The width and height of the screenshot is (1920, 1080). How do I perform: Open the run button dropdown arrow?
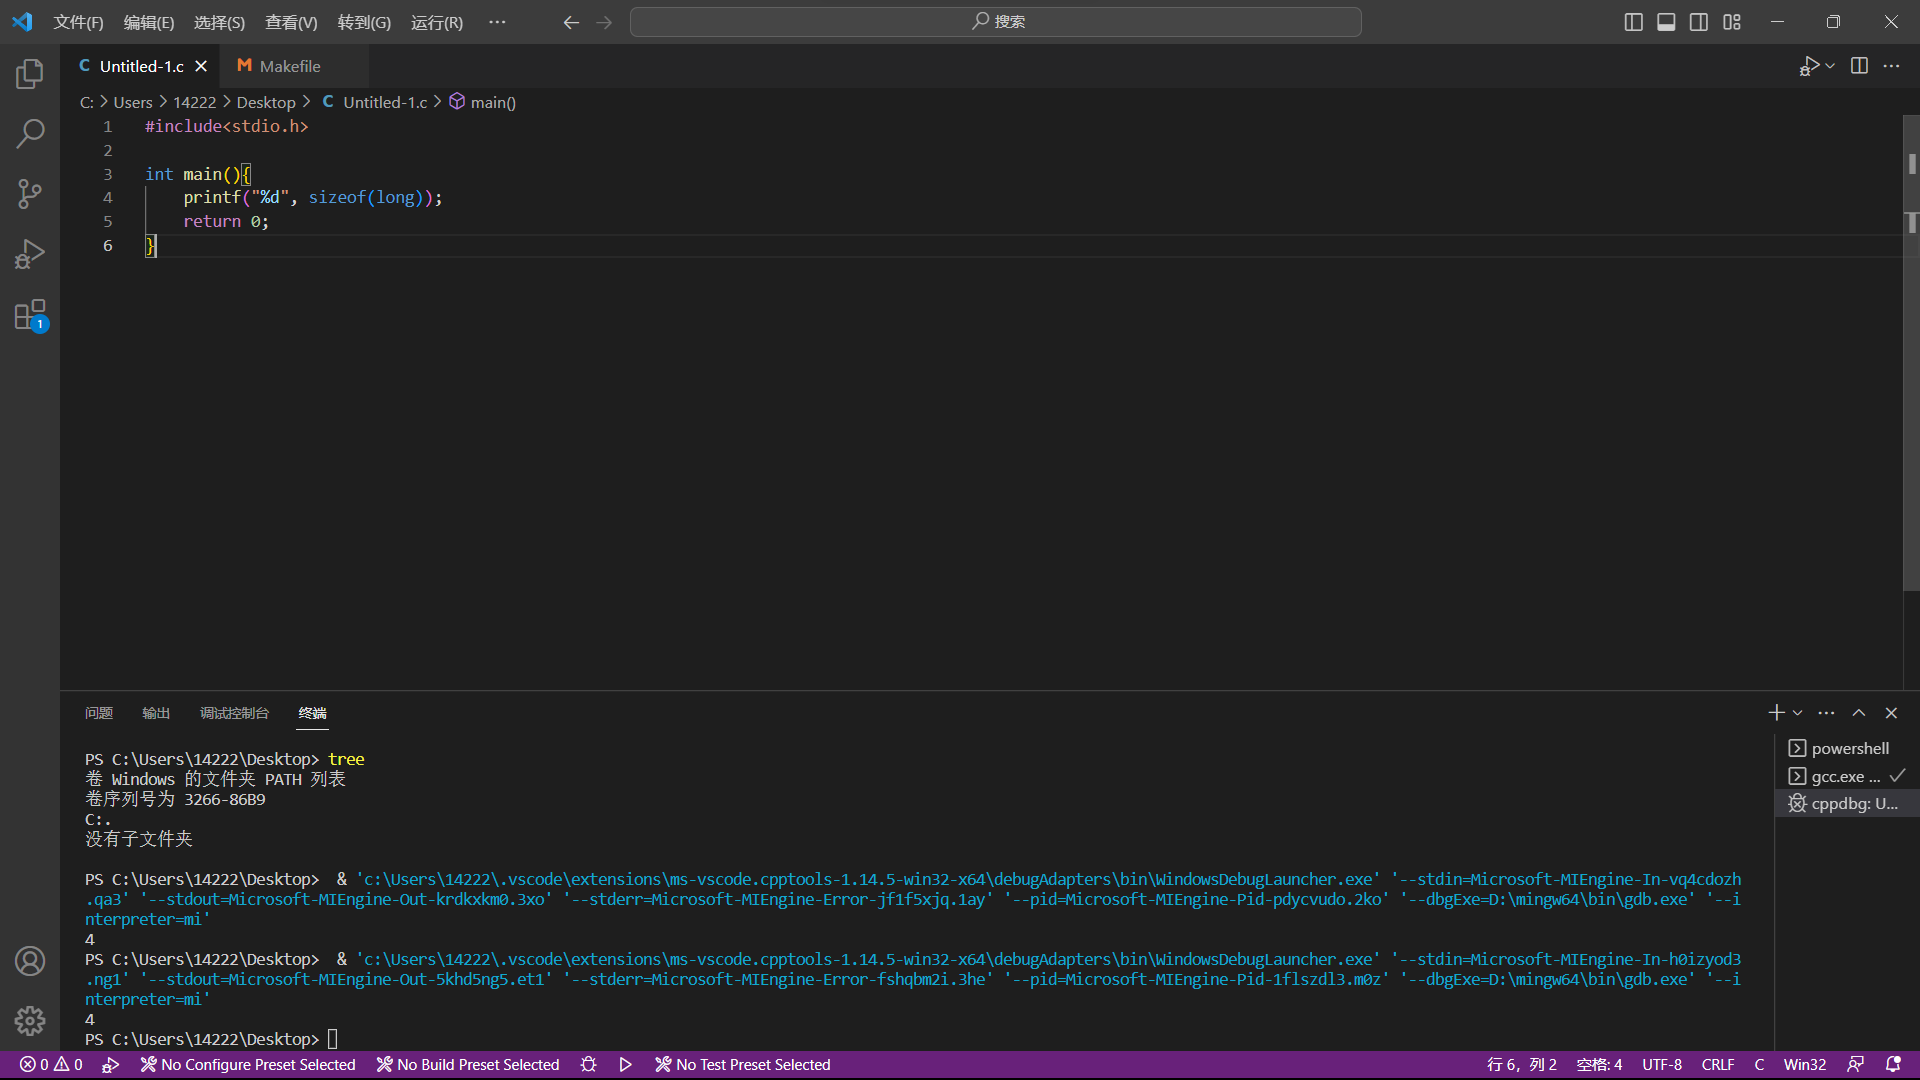click(1830, 66)
